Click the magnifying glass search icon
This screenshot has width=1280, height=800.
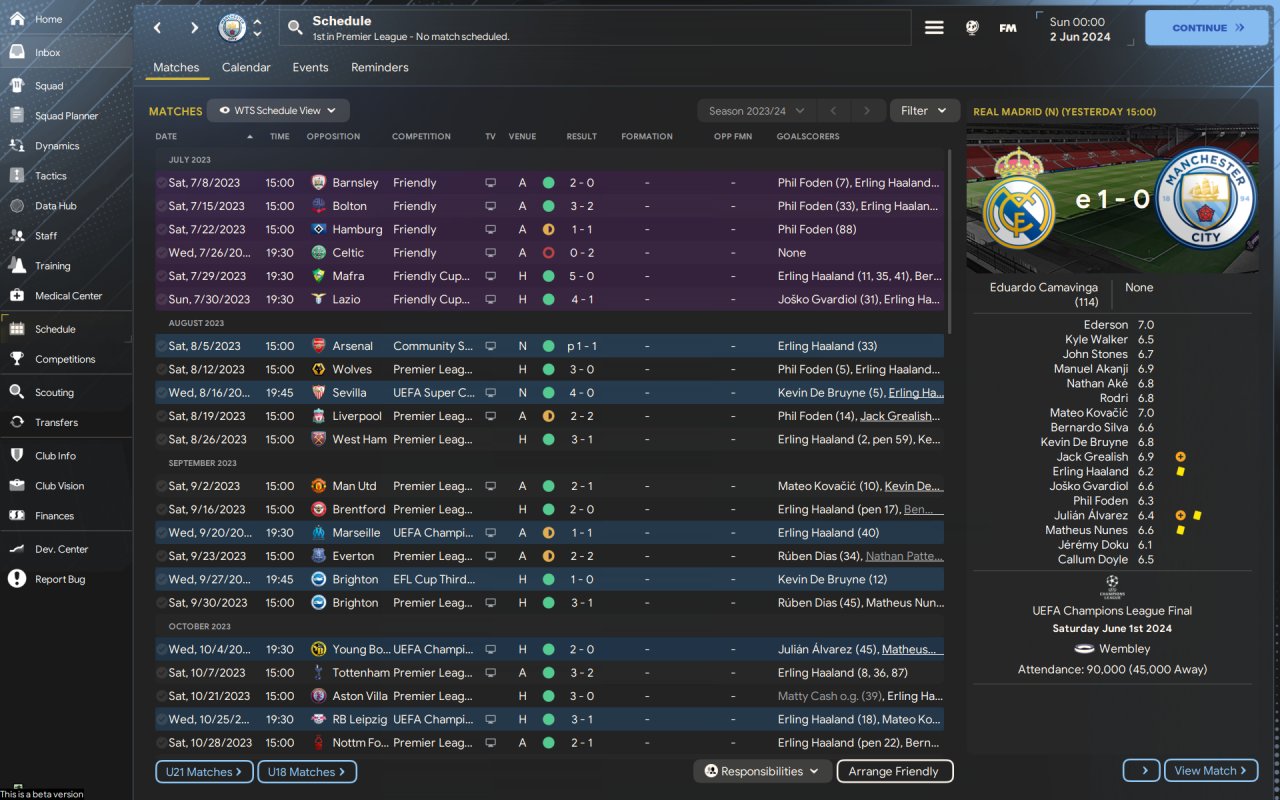[x=295, y=28]
